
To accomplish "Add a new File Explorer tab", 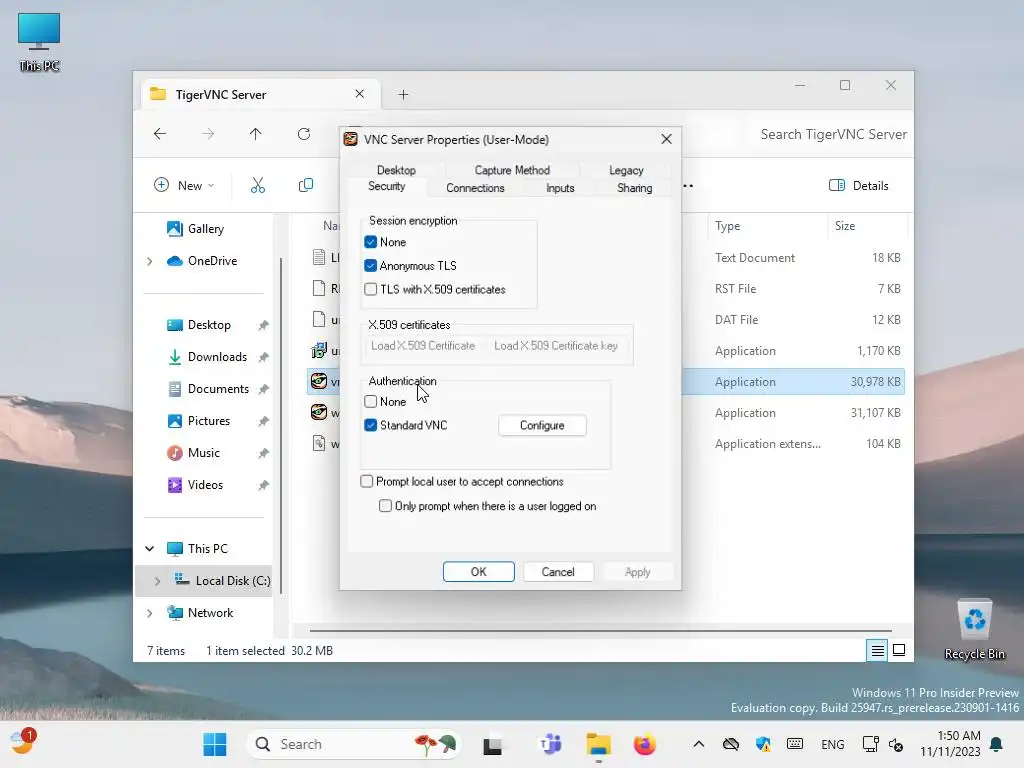I will [404, 95].
